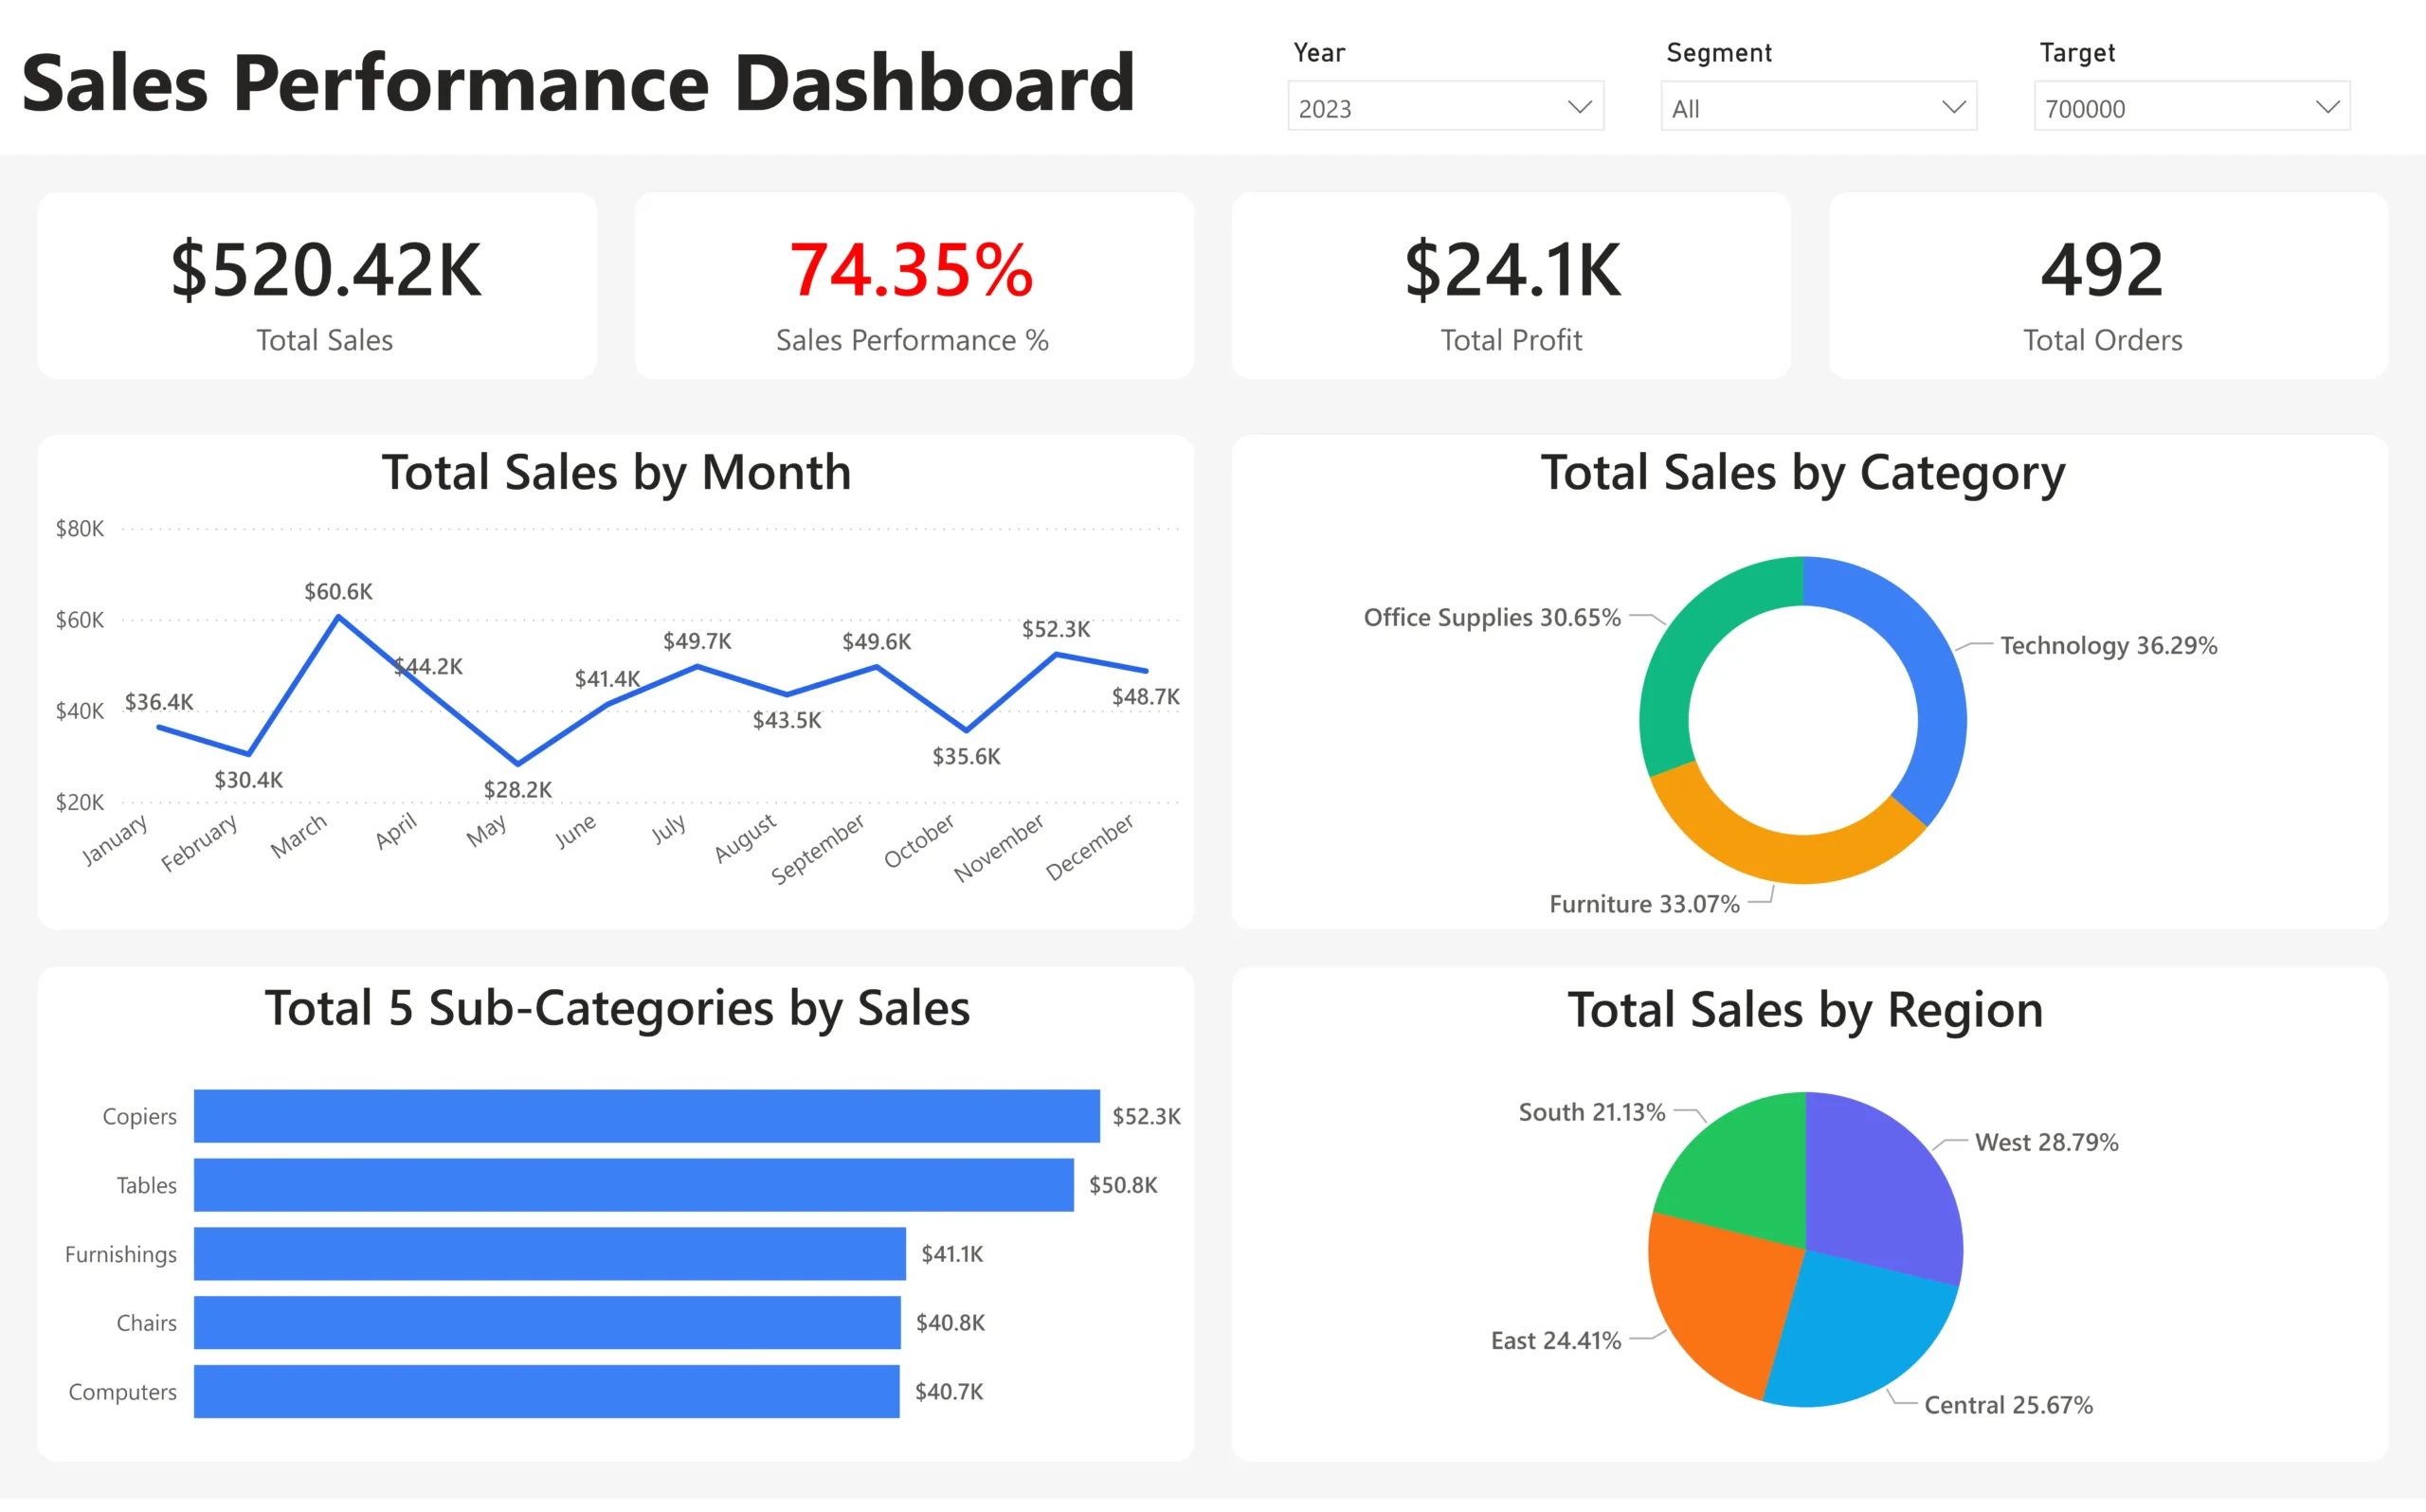Select the Sales Performance 74.35% card
This screenshot has height=1512, width=2426.
[x=913, y=287]
